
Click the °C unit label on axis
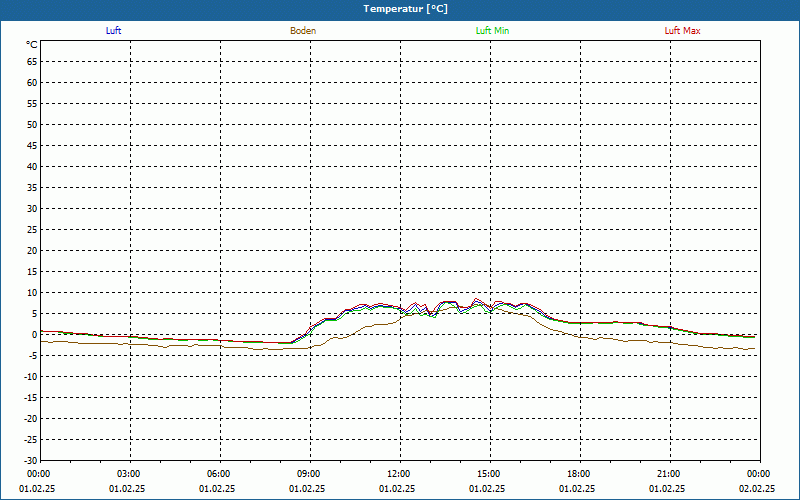[32, 45]
